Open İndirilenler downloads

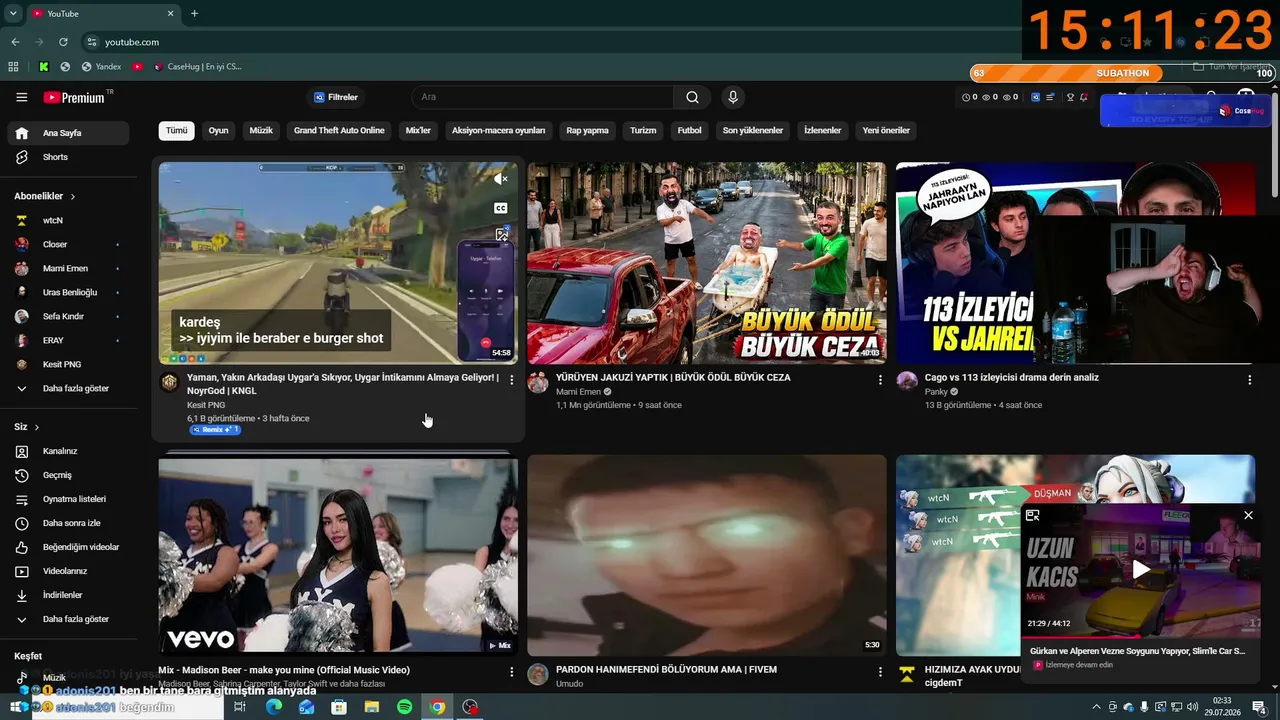pyautogui.click(x=69, y=595)
